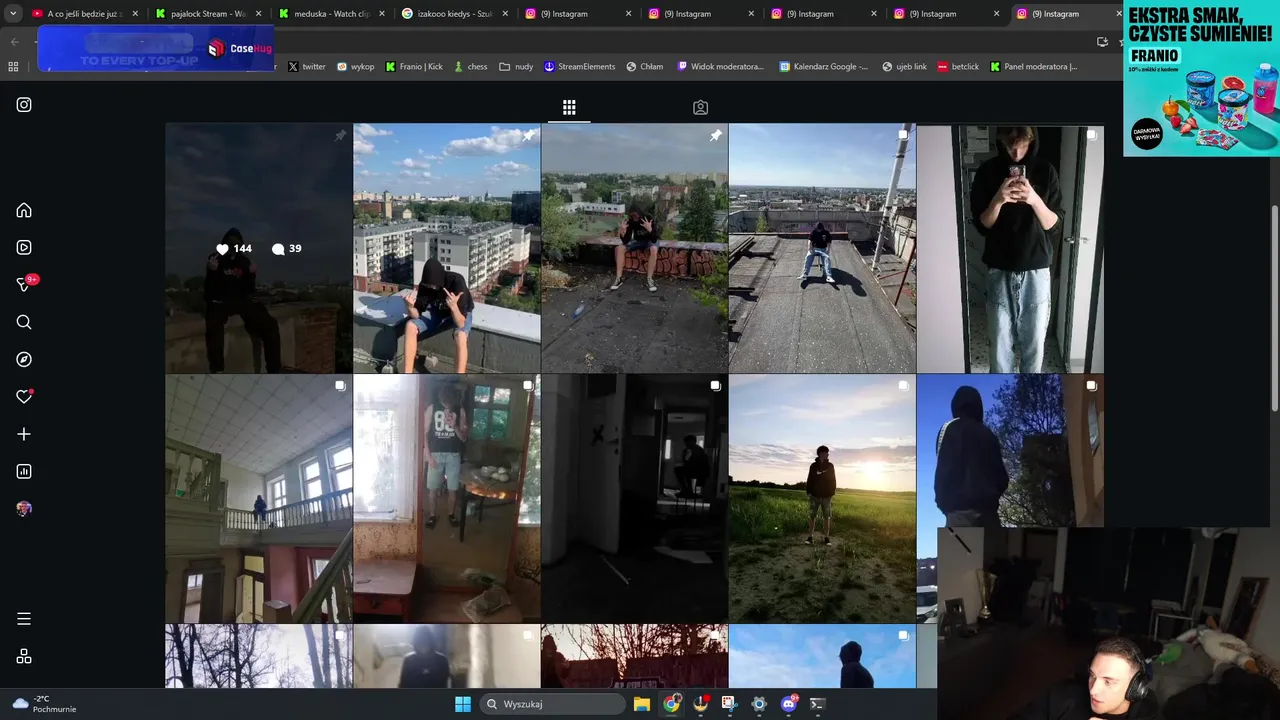Screen dimensions: 1280x720
Task: Open the dark post with 144 likes
Action: point(258,248)
